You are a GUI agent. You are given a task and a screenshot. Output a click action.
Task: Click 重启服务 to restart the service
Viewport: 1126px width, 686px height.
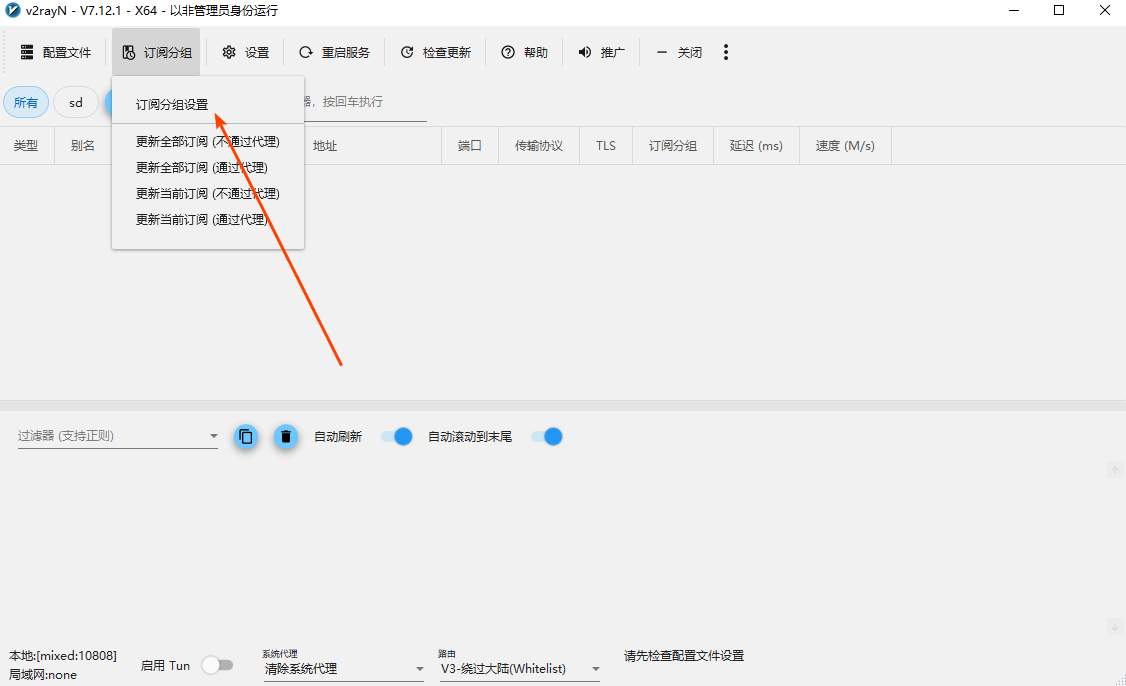click(x=334, y=52)
